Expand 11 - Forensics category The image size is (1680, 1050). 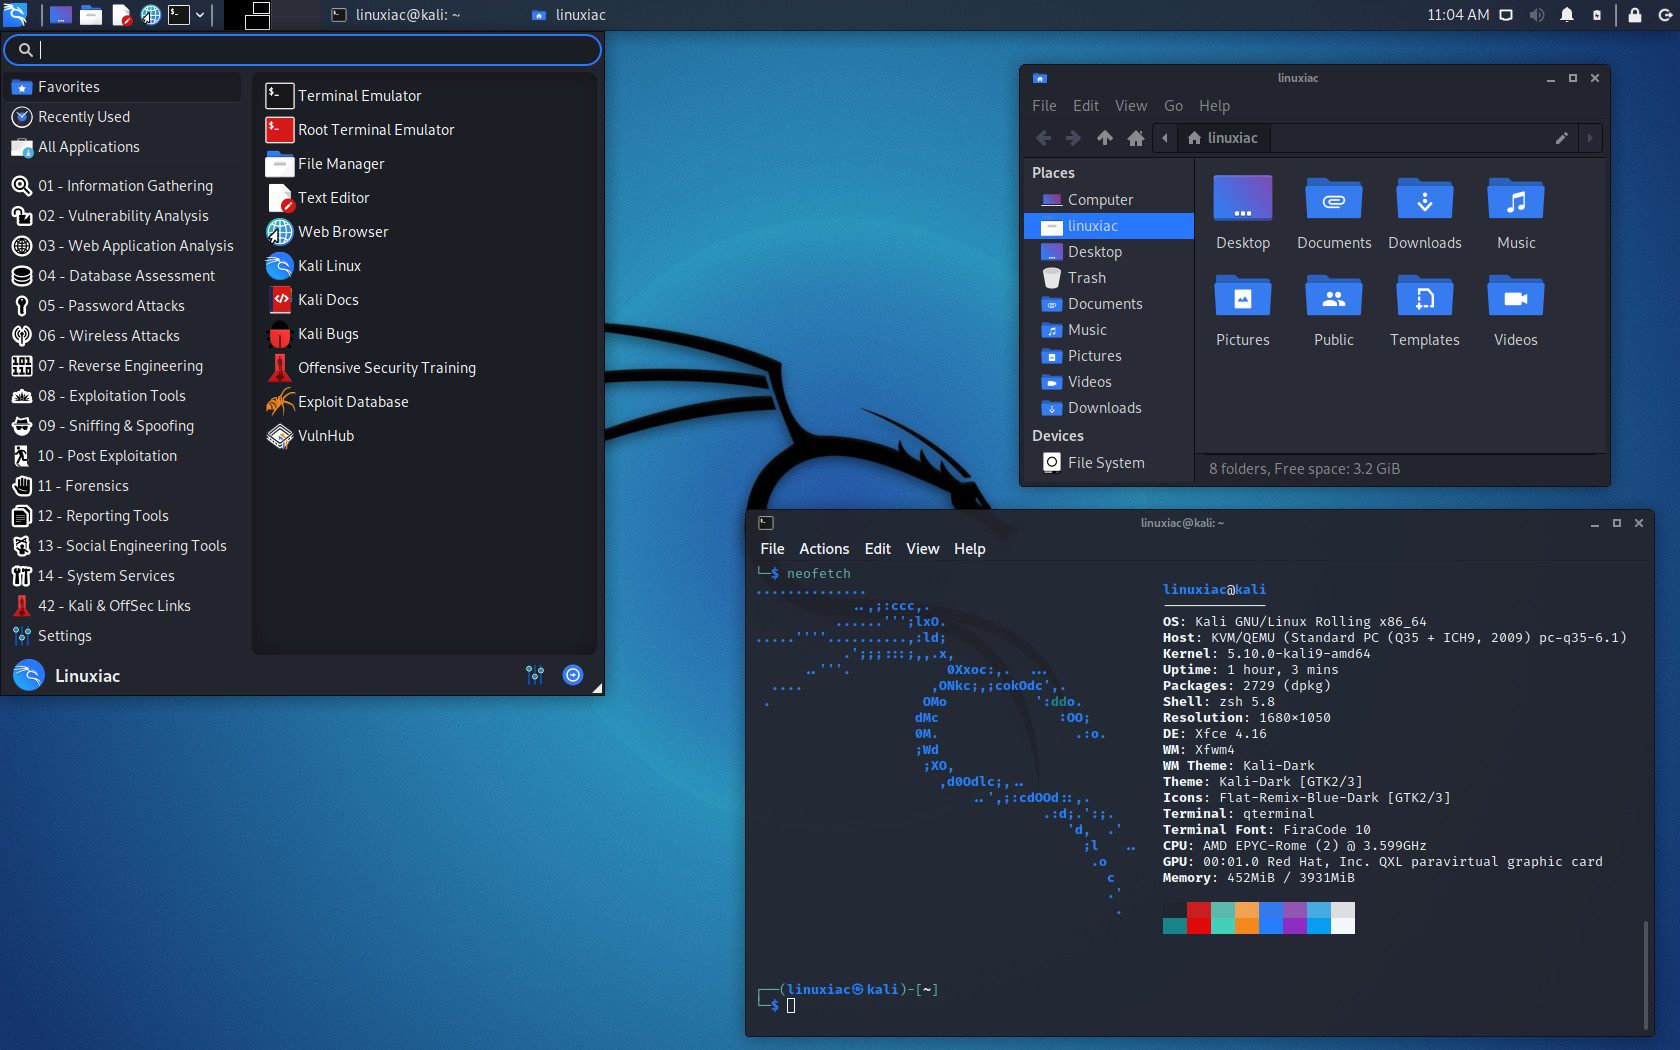(x=124, y=486)
